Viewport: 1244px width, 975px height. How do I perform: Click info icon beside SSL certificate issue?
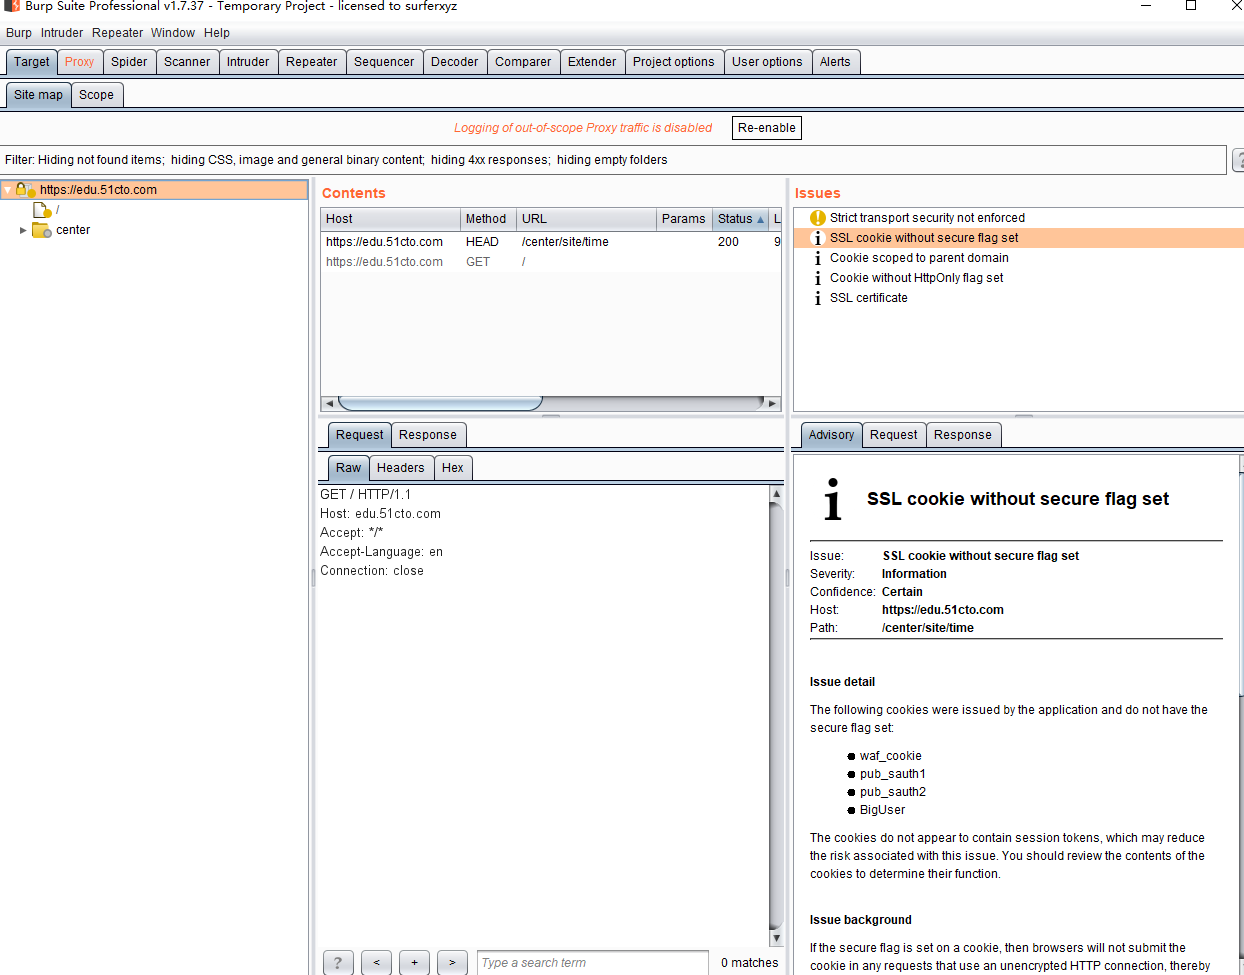pos(818,298)
